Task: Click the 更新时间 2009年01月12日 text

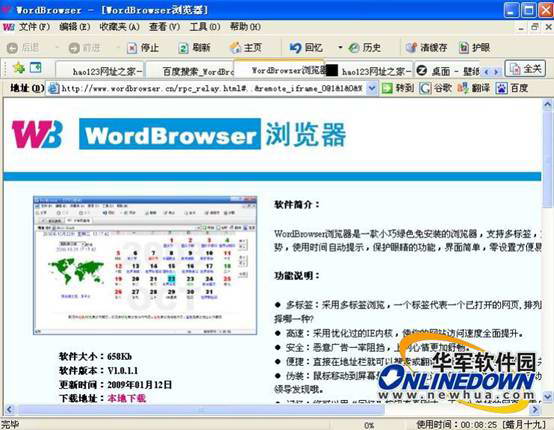Action: click(116, 384)
